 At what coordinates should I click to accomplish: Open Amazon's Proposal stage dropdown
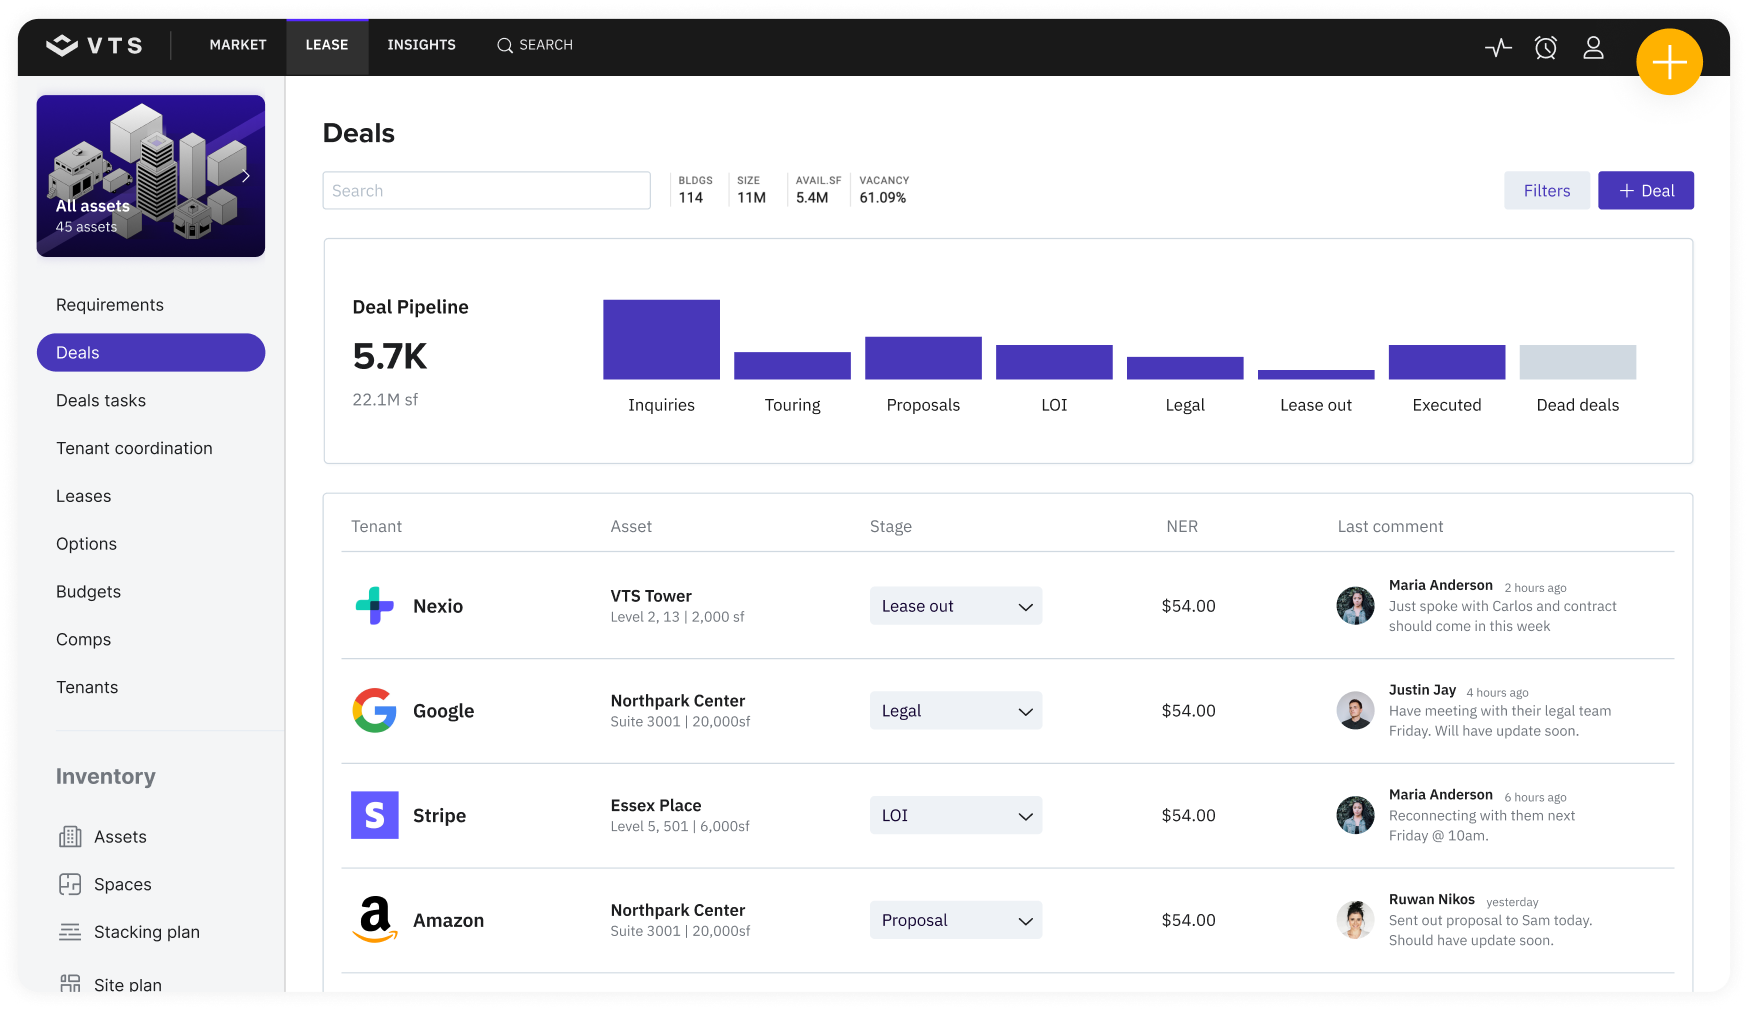click(955, 920)
